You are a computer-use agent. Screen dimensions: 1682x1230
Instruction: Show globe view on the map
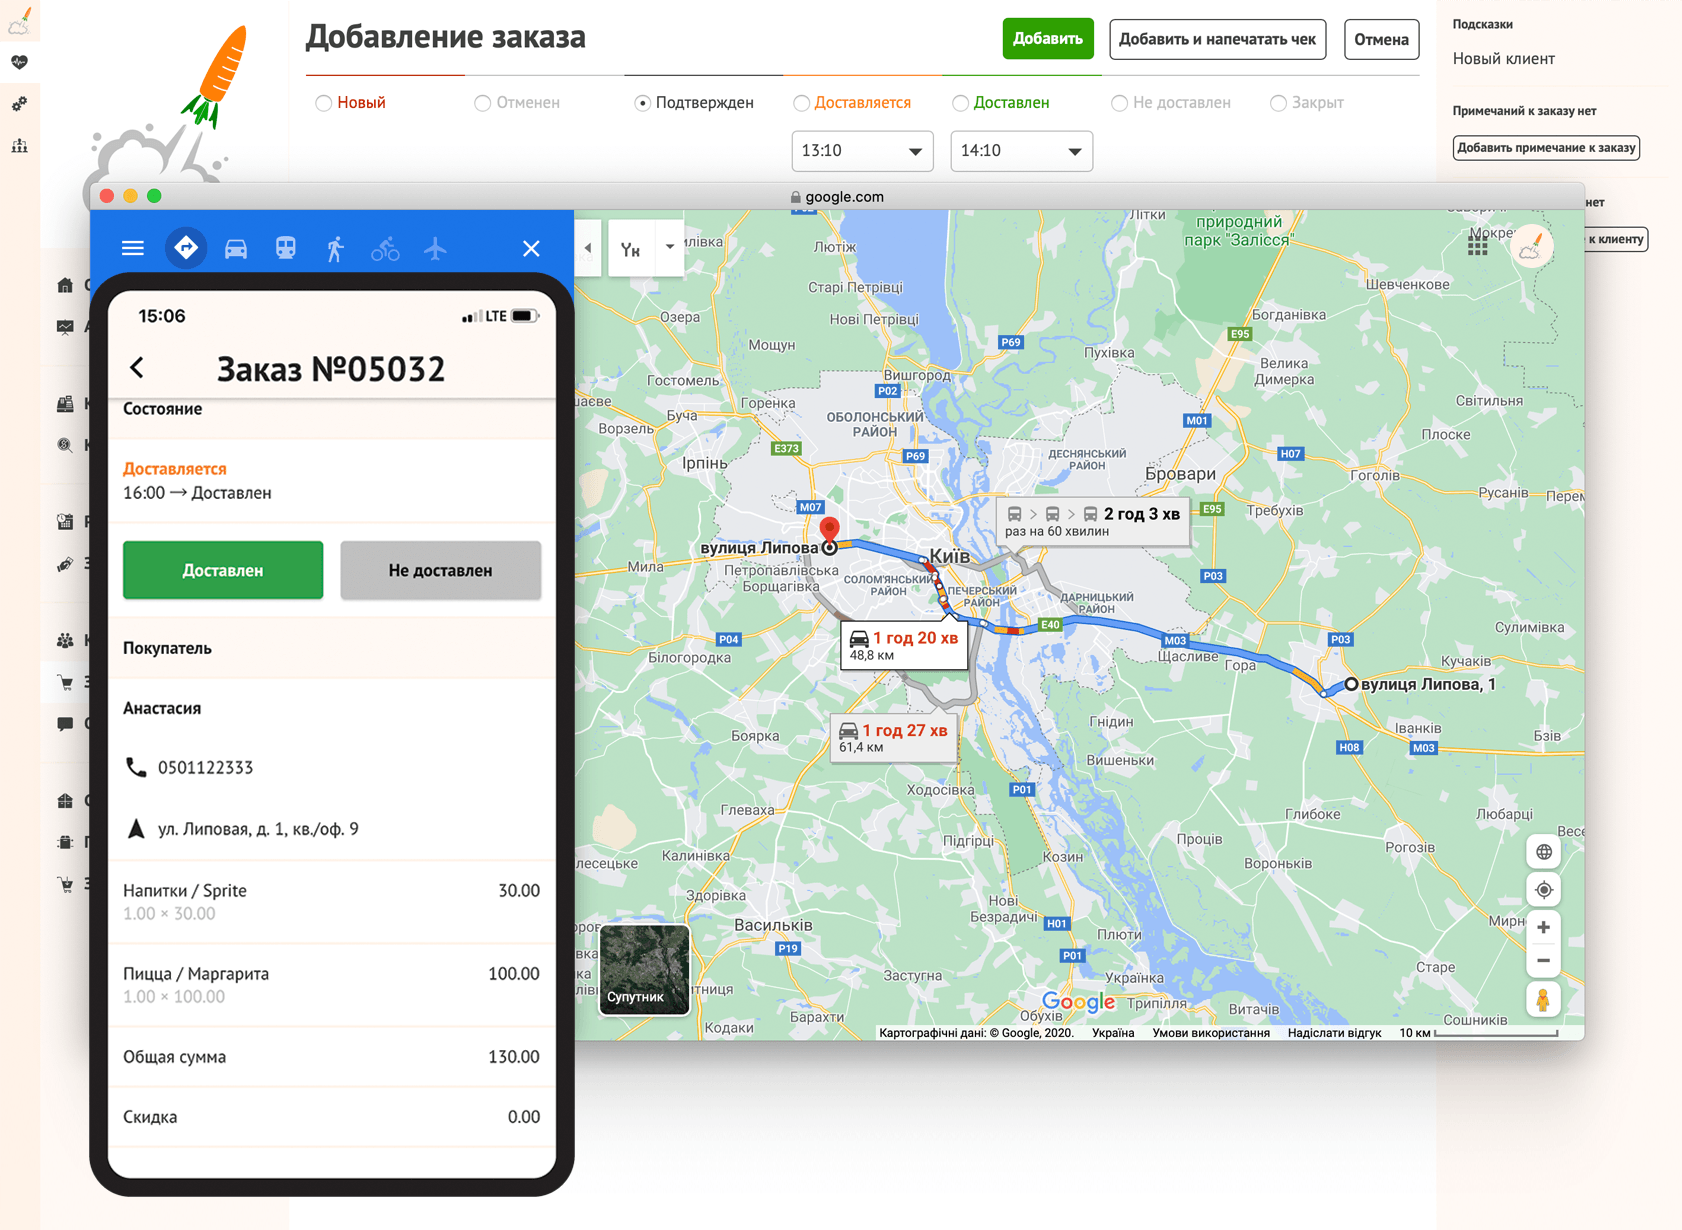(1544, 852)
